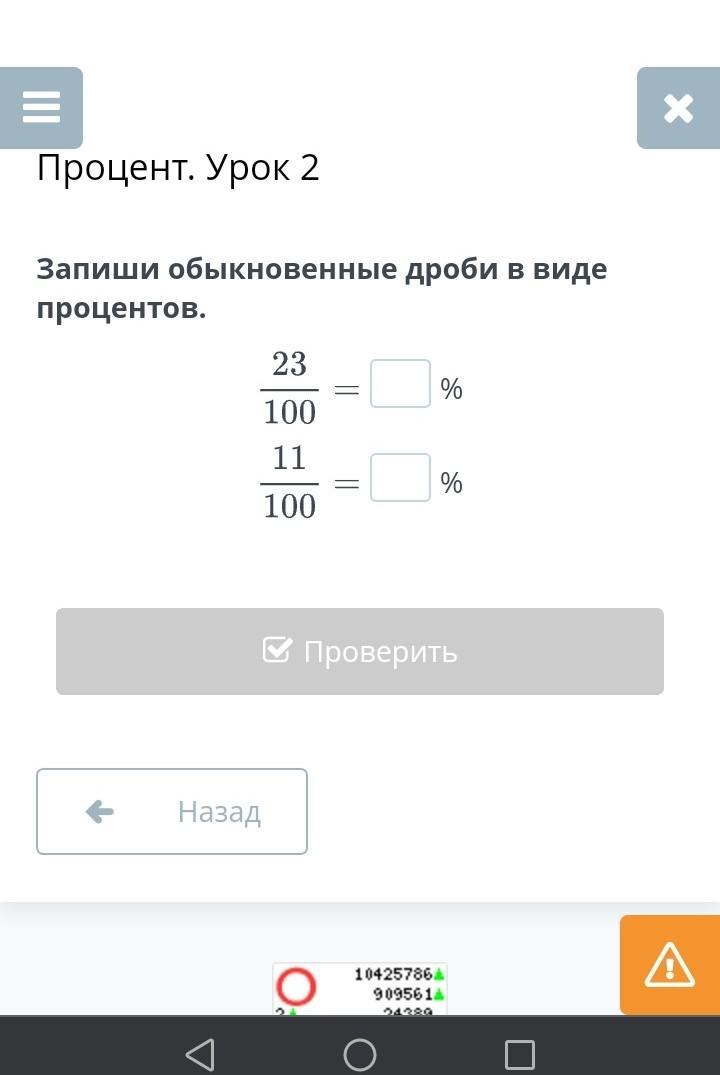Image resolution: width=720 pixels, height=1075 pixels.
Task: Go back with the Назад button
Action: (x=172, y=811)
